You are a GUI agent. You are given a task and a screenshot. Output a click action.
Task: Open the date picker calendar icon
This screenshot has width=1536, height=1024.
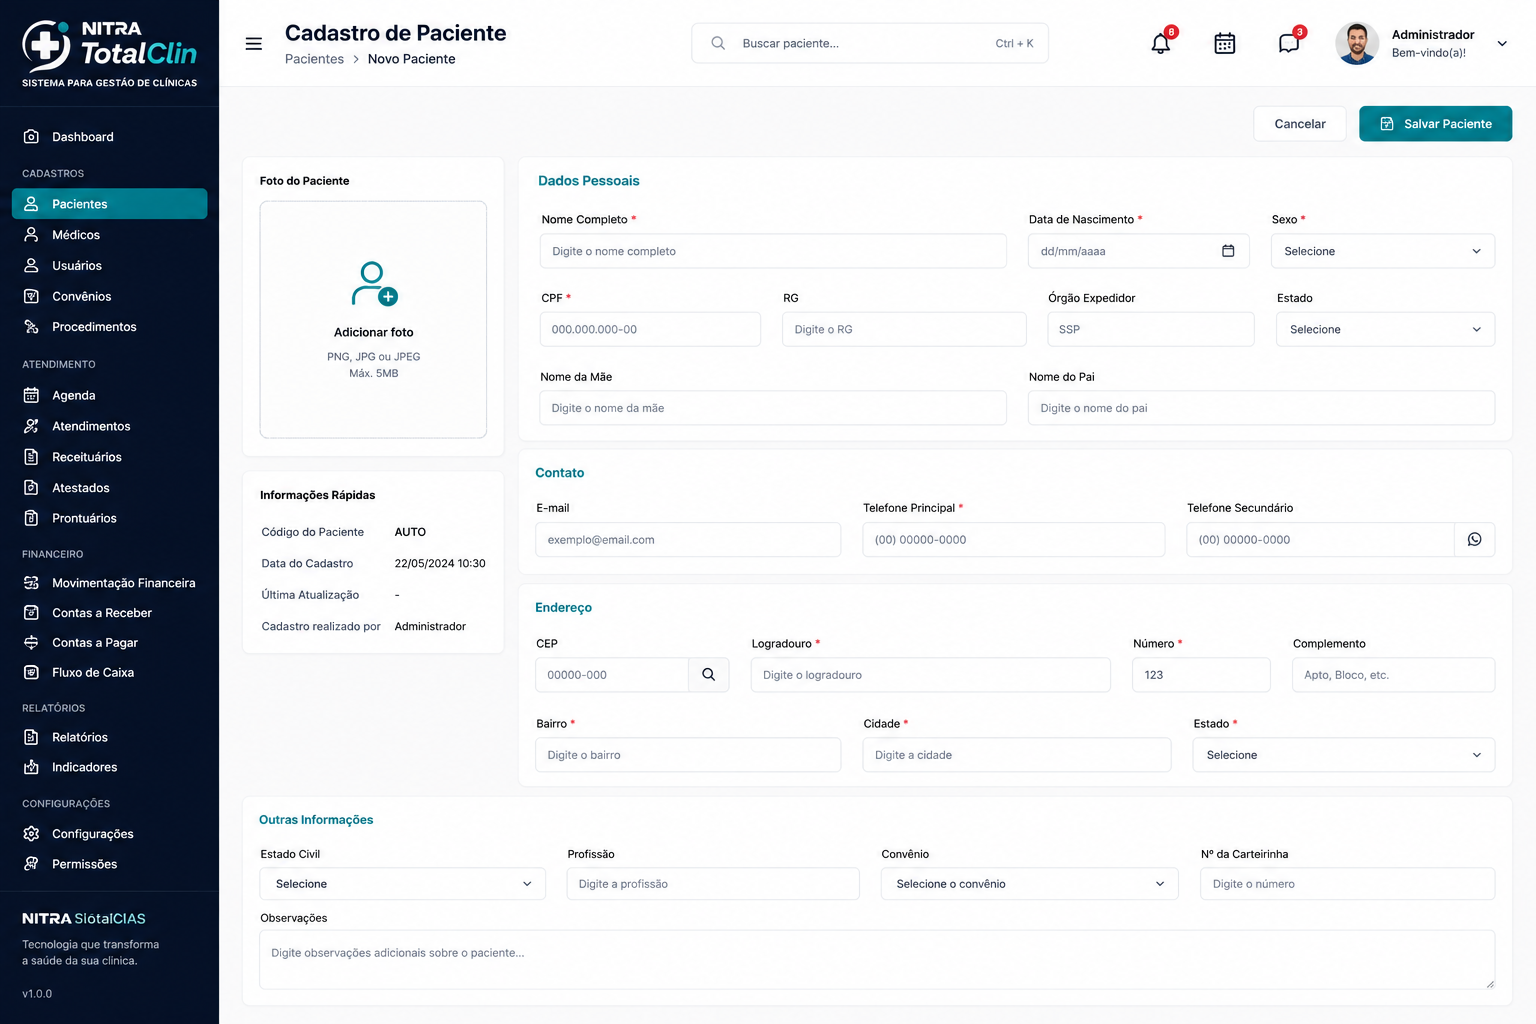[1228, 251]
